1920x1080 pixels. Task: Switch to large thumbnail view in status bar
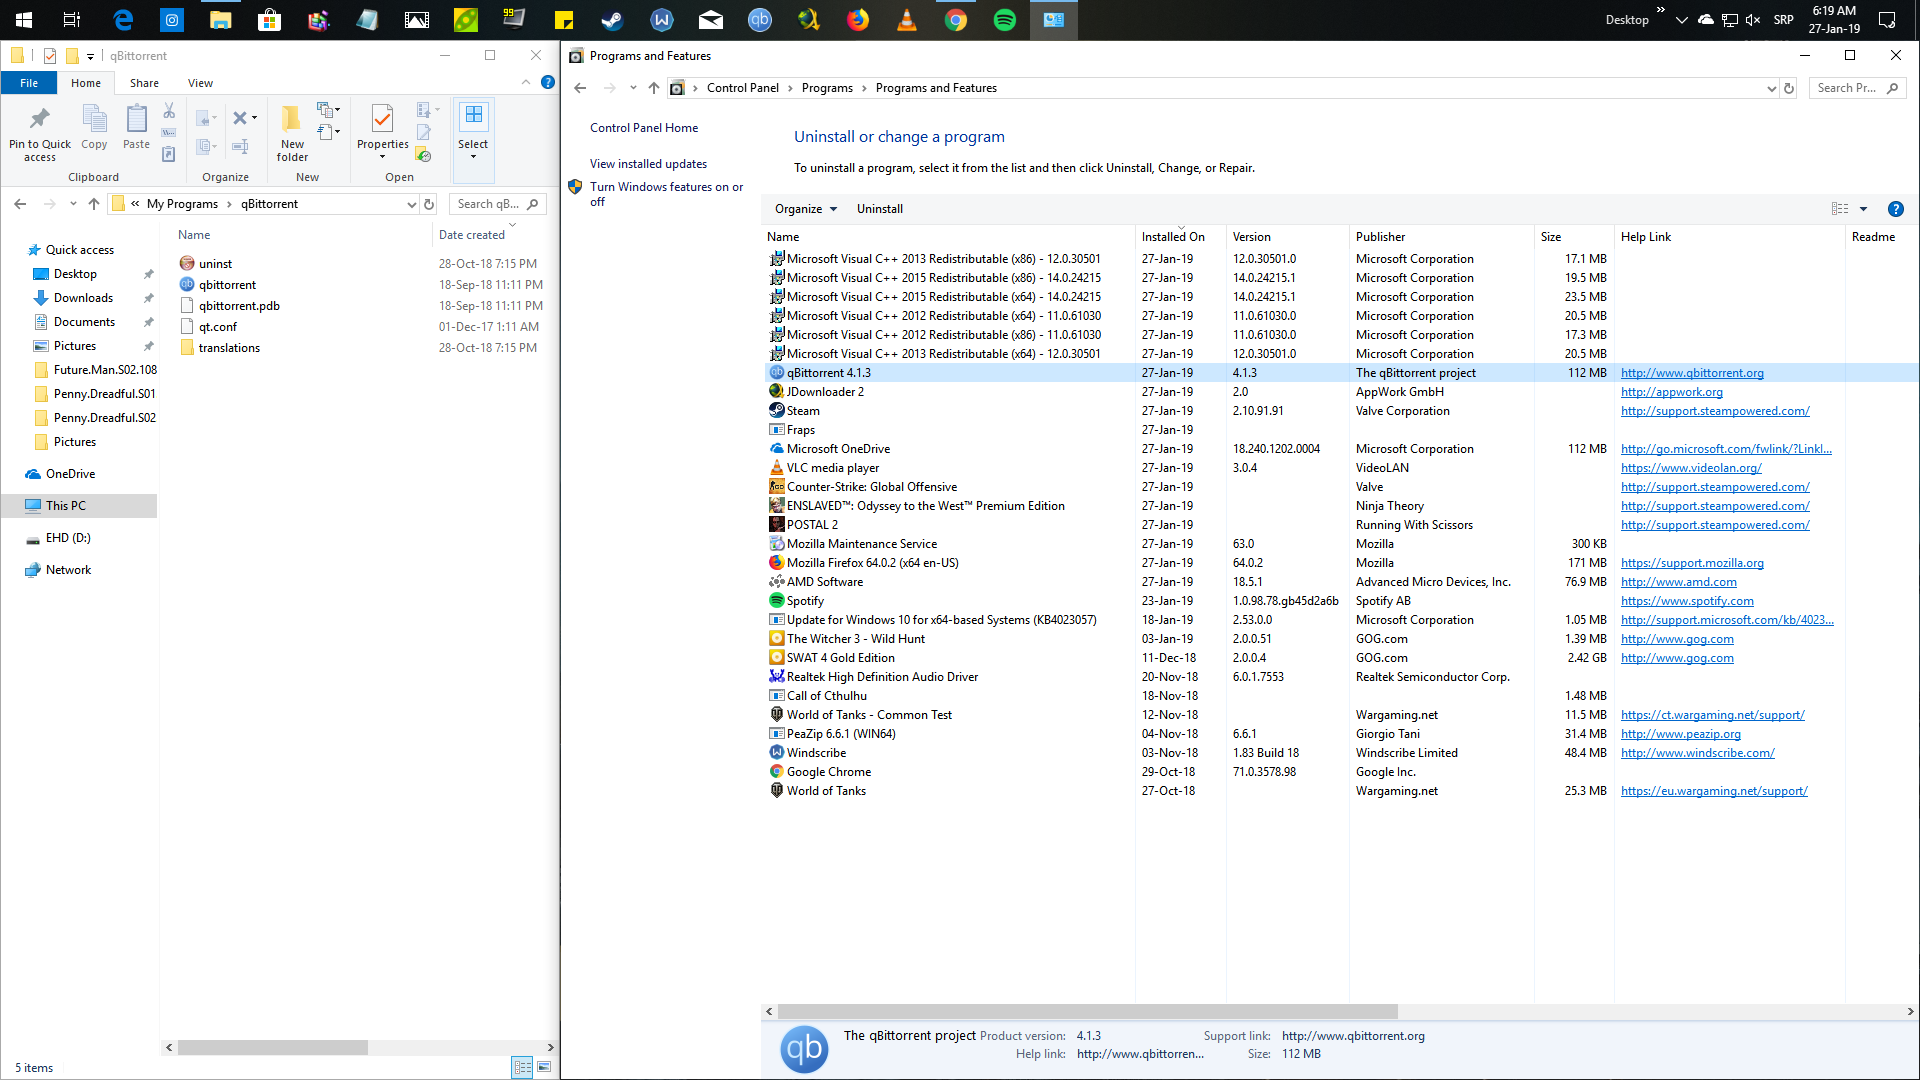(543, 1067)
